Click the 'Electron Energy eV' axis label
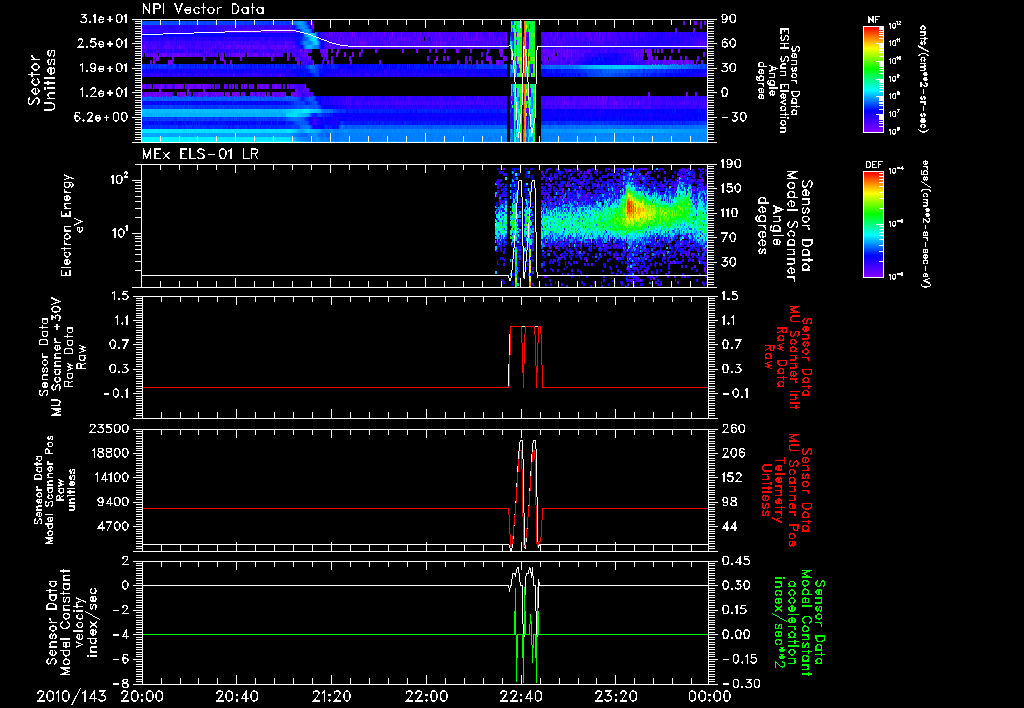The height and width of the screenshot is (708, 1024). click(x=72, y=225)
